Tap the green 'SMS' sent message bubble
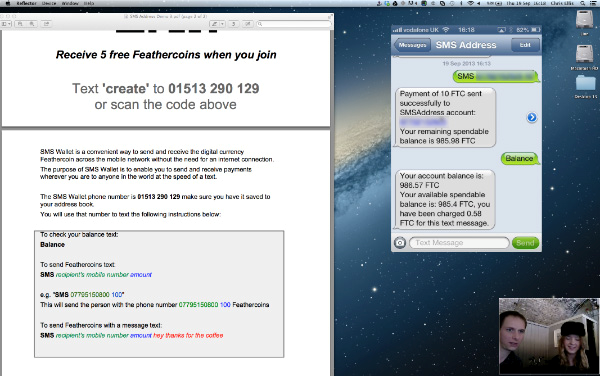Screen dimensions: 600x376 [x=496, y=76]
